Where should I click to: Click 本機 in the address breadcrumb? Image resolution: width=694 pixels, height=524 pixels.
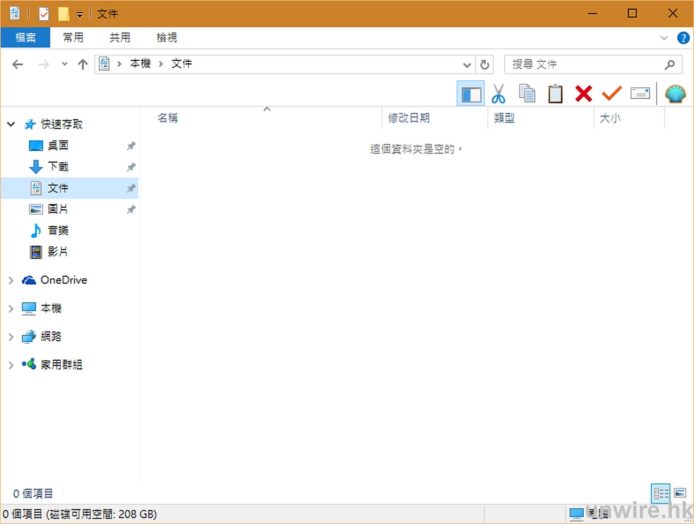[140, 64]
